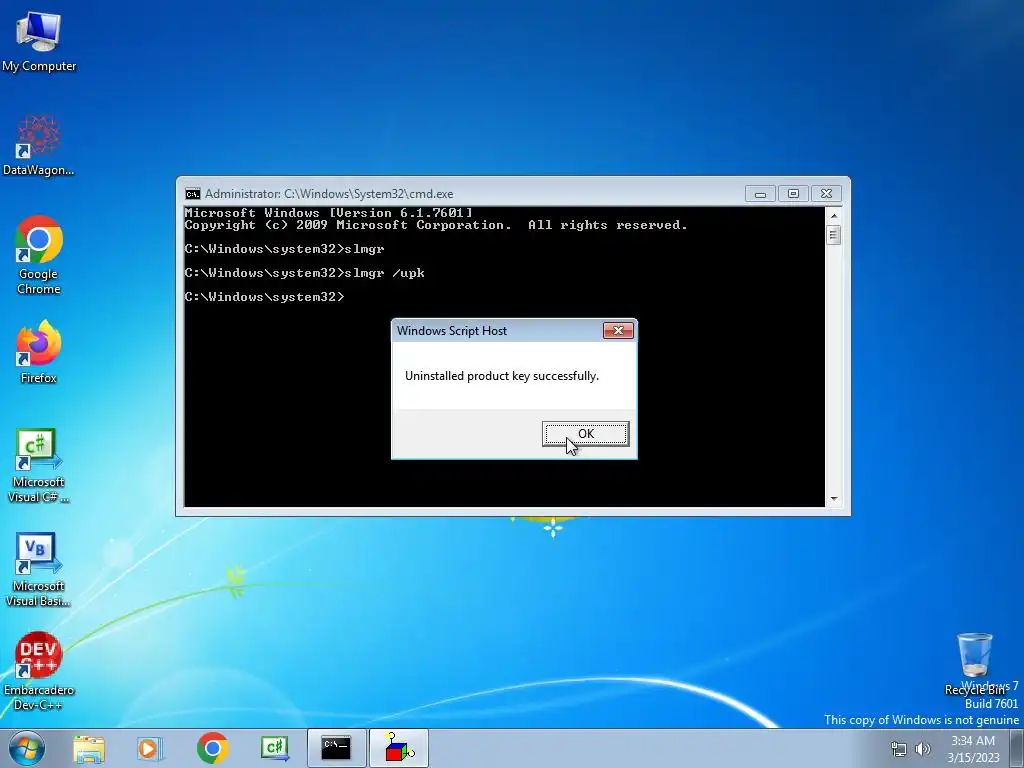Click the cmd vertical scrollbar thumb
Image resolution: width=1024 pixels, height=768 pixels.
pos(833,234)
